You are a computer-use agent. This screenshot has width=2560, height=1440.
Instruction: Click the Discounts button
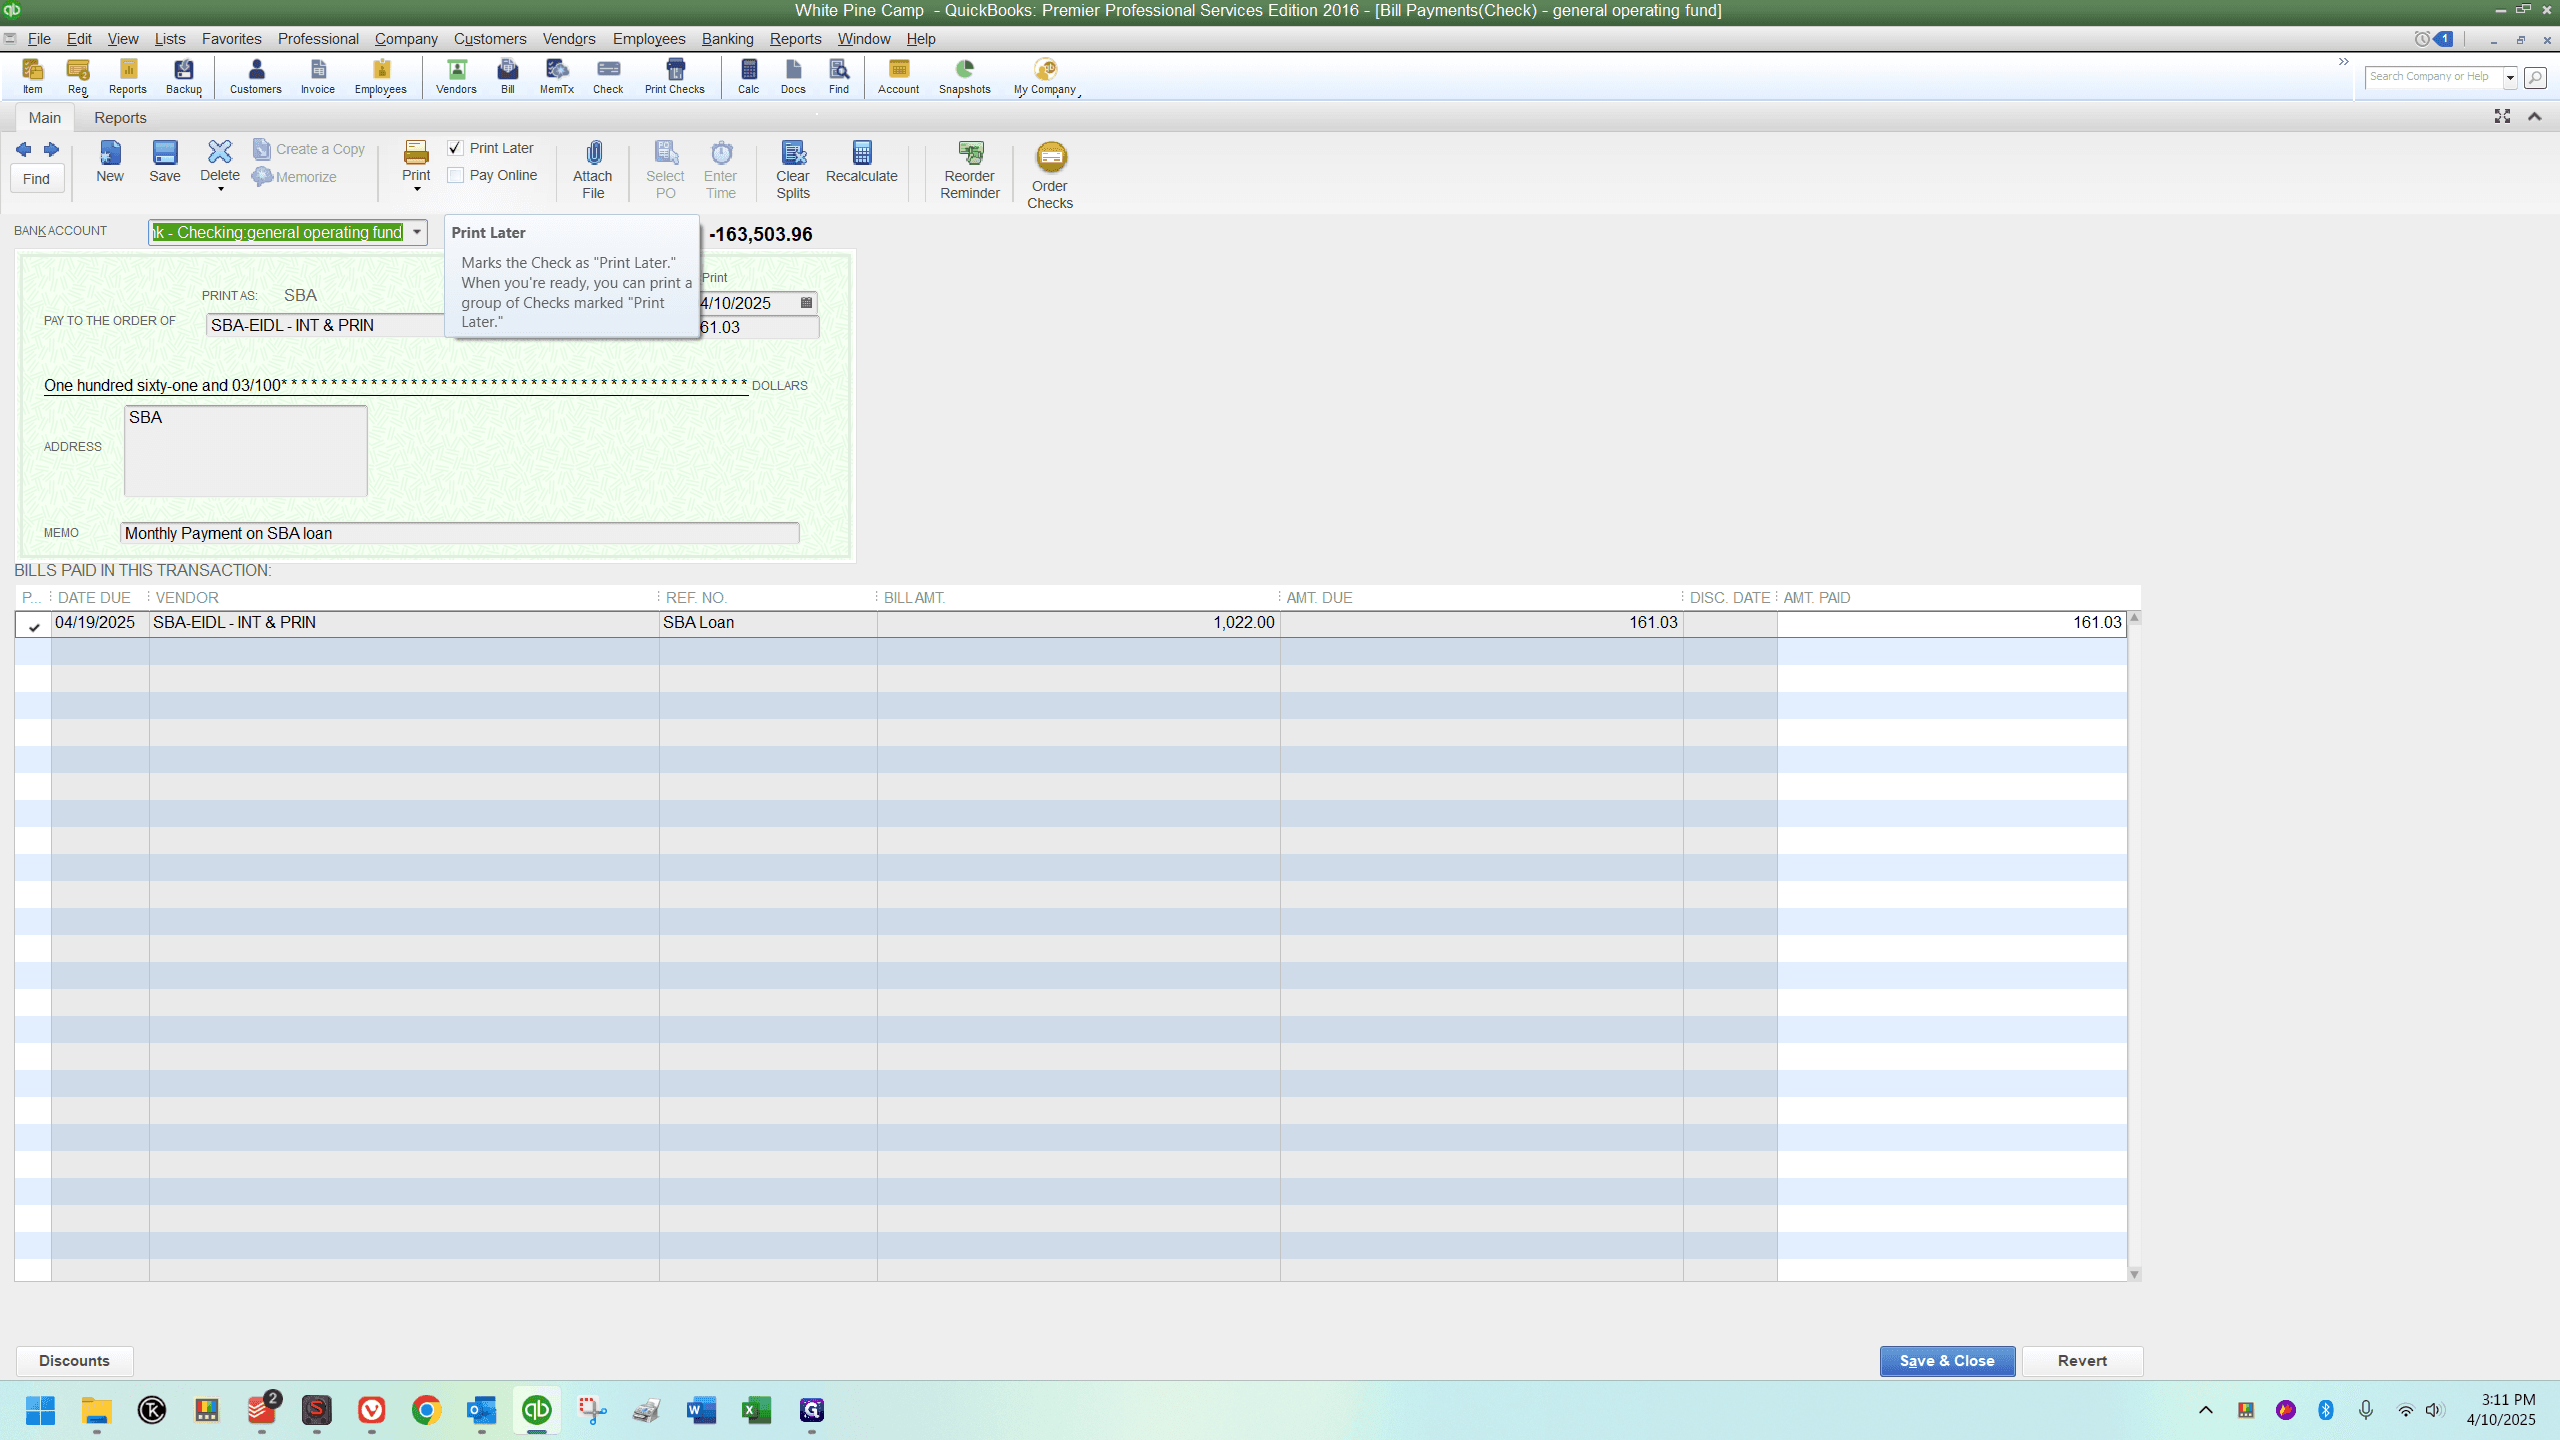(74, 1361)
